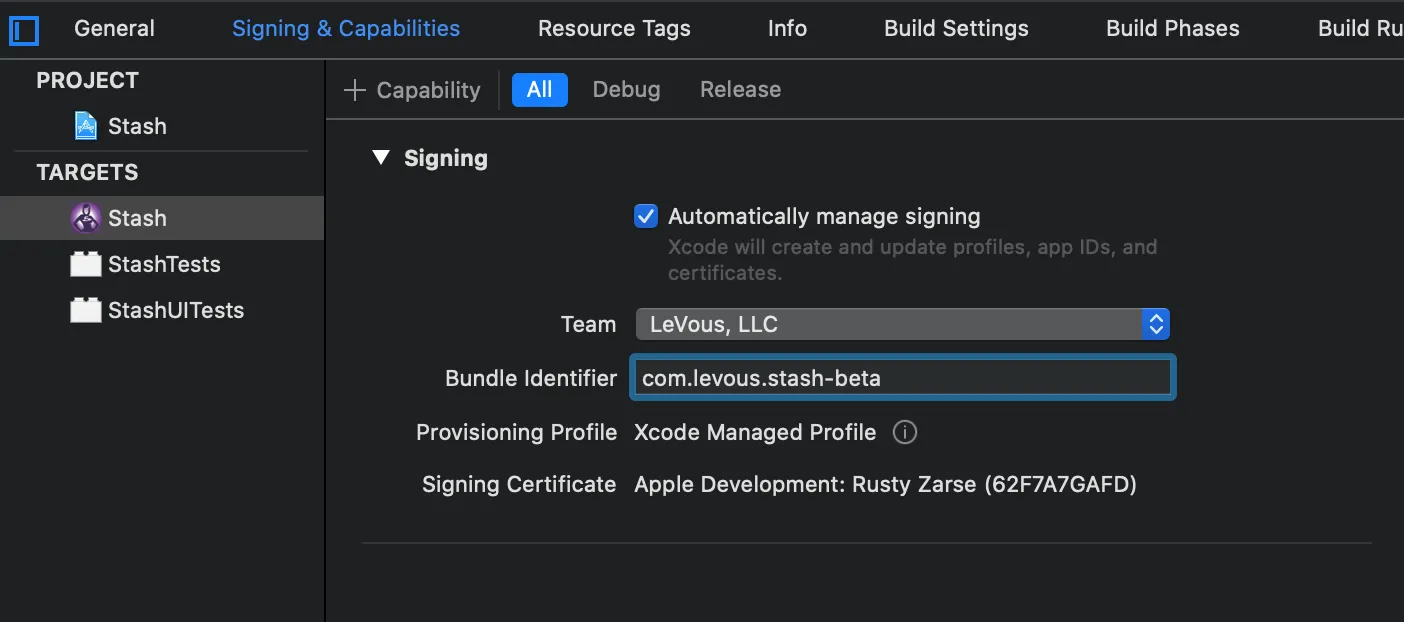Select the Release configuration filter
The width and height of the screenshot is (1404, 622).
point(740,90)
